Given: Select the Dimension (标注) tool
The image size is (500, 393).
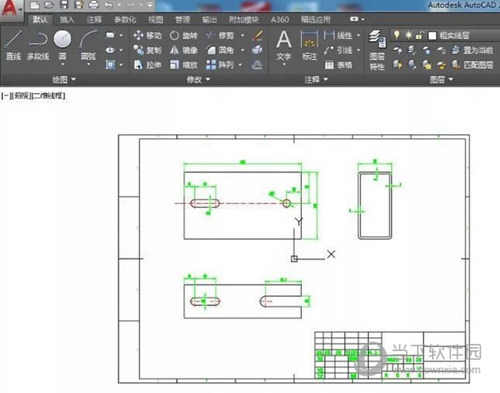Looking at the screenshot, I should click(310, 45).
